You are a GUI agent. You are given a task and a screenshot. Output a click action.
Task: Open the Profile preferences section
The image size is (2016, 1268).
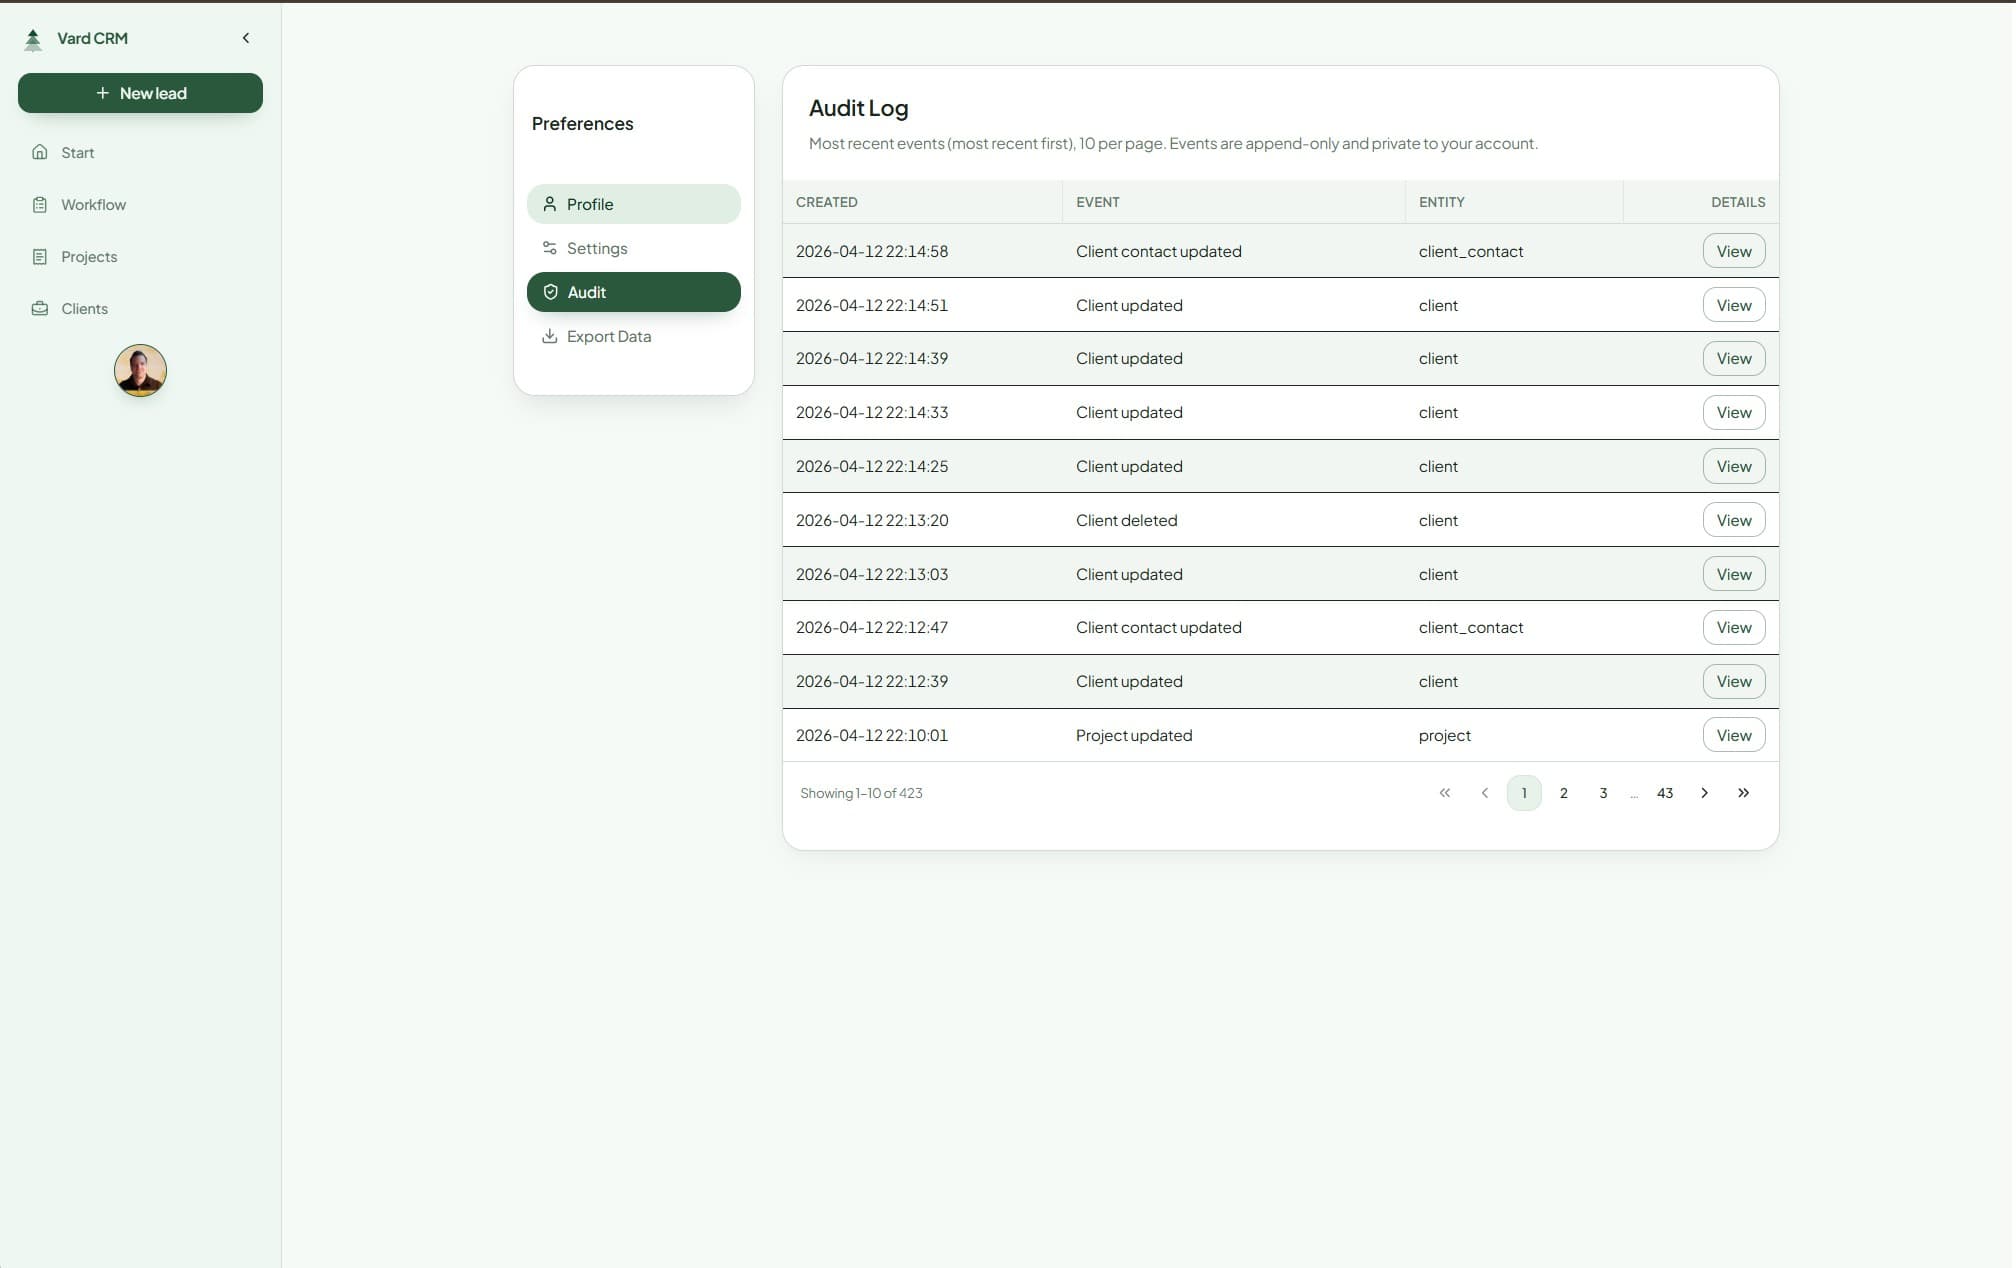(x=591, y=203)
